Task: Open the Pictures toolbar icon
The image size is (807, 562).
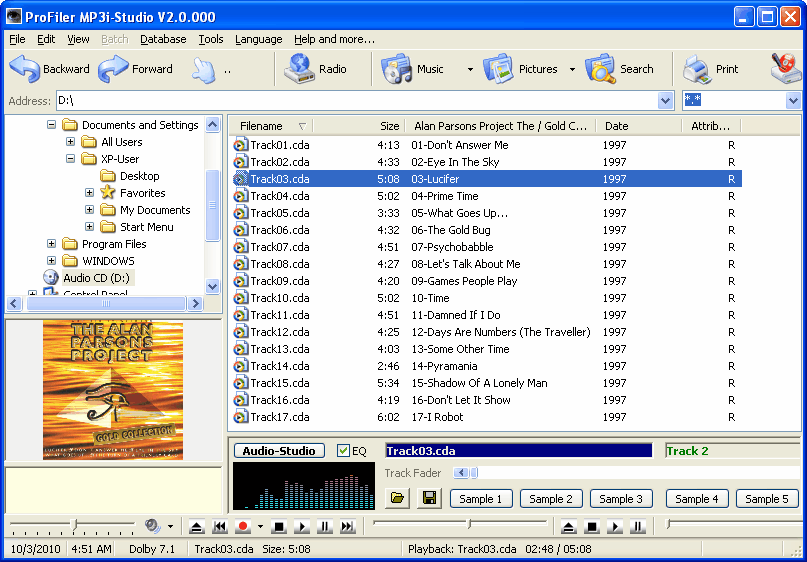Action: (498, 69)
